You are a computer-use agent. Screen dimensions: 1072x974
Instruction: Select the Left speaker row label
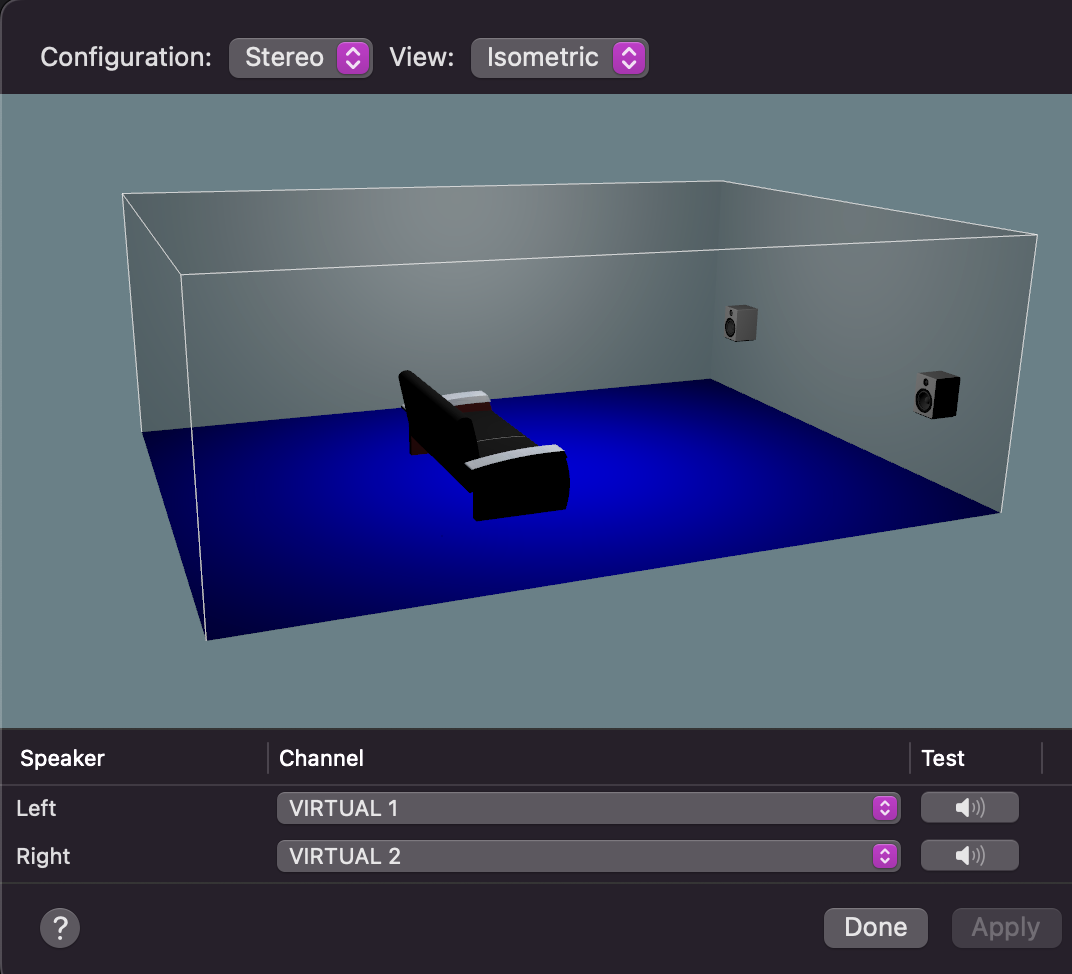tap(37, 808)
